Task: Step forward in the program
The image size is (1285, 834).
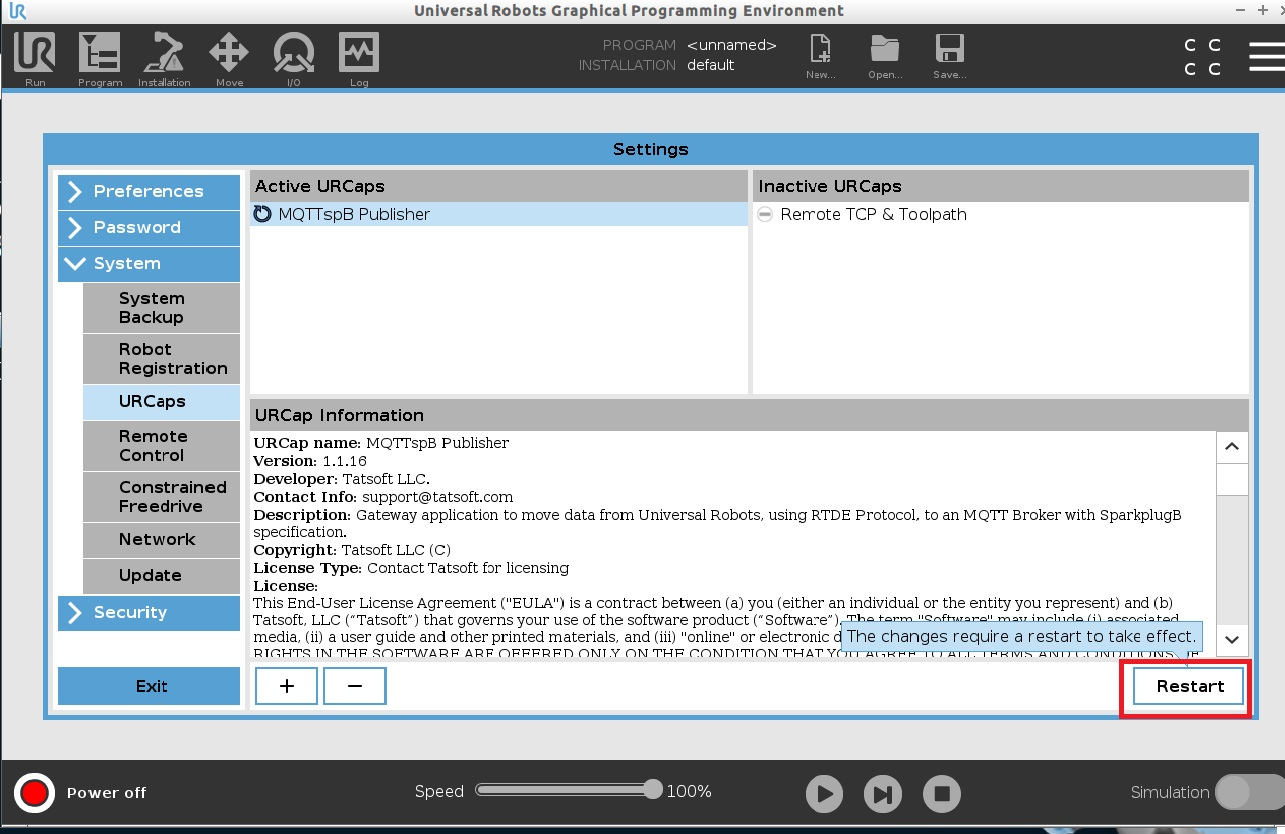Action: tap(882, 794)
